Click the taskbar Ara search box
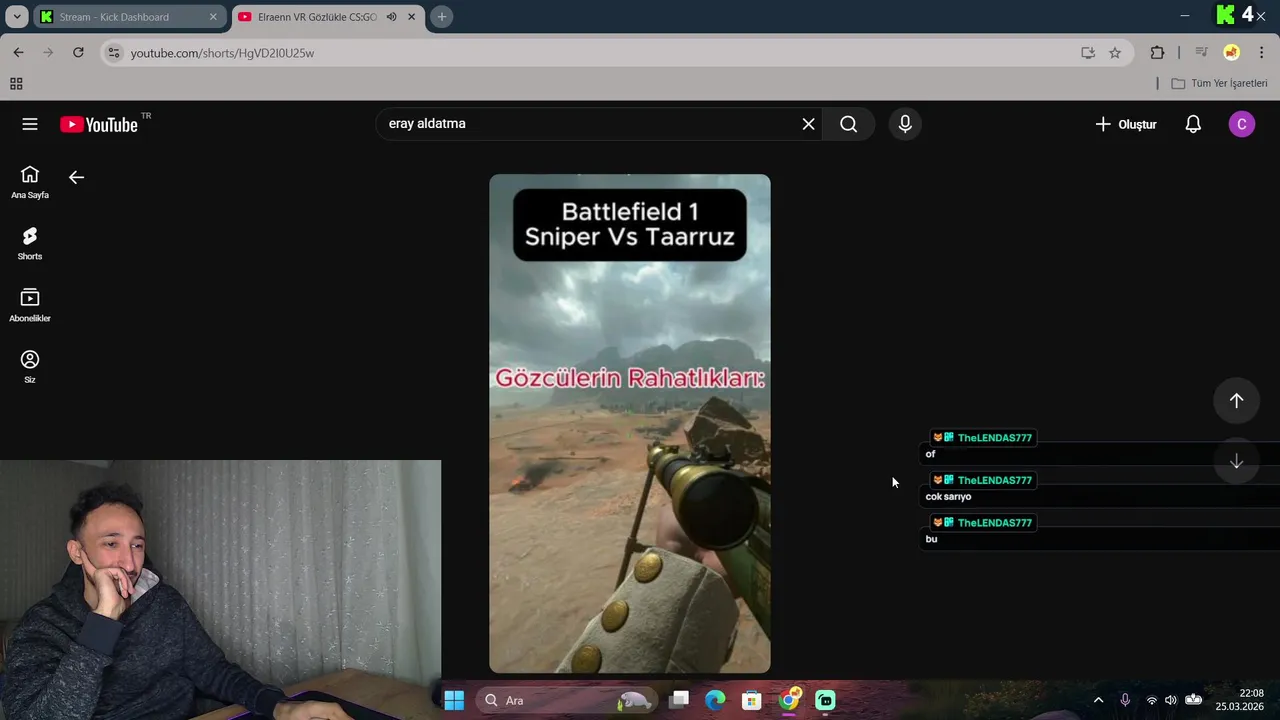This screenshot has width=1280, height=720. click(566, 700)
